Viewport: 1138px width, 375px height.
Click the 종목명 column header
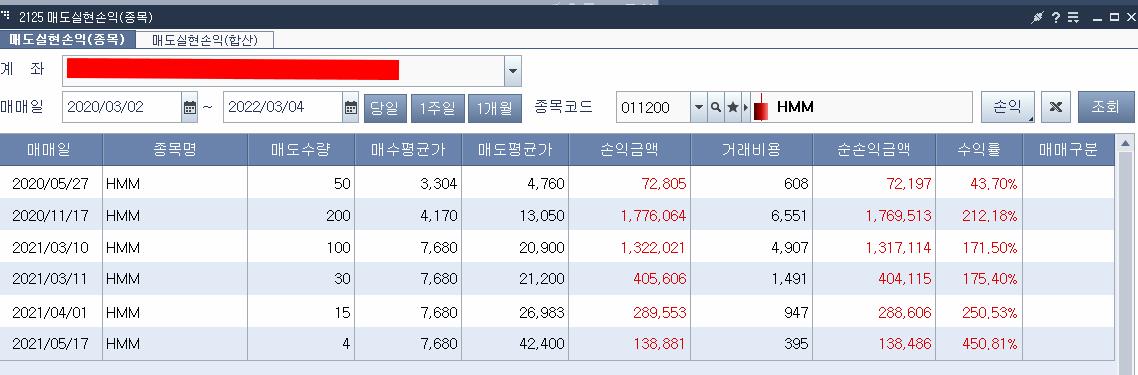[x=175, y=150]
